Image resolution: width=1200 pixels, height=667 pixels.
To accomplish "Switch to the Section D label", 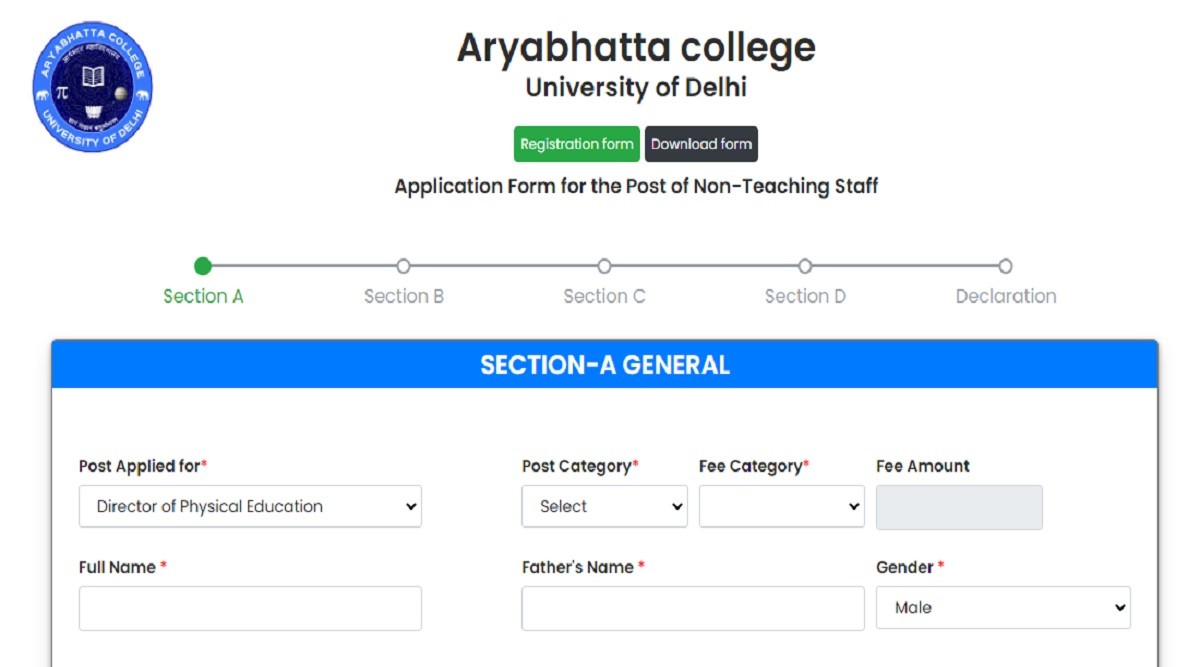I will pos(805,296).
